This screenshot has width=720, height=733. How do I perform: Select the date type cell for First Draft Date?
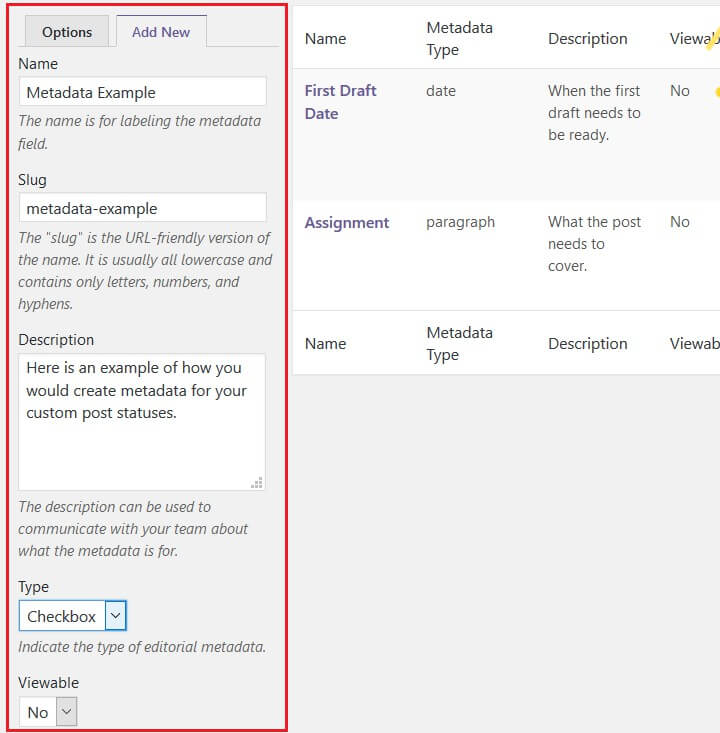441,91
